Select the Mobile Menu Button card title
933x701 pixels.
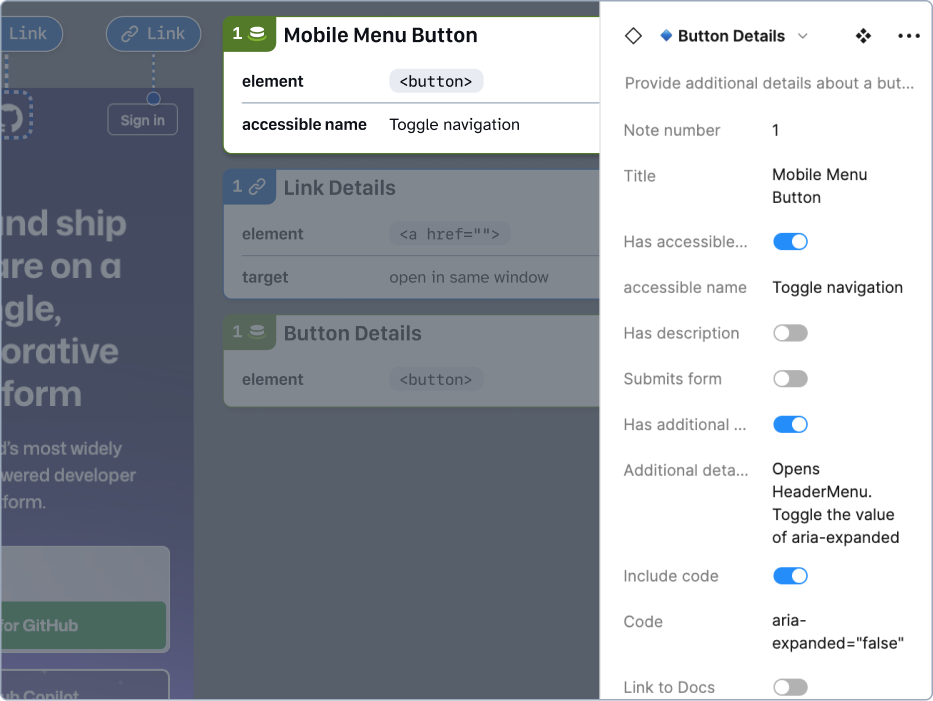coord(380,35)
